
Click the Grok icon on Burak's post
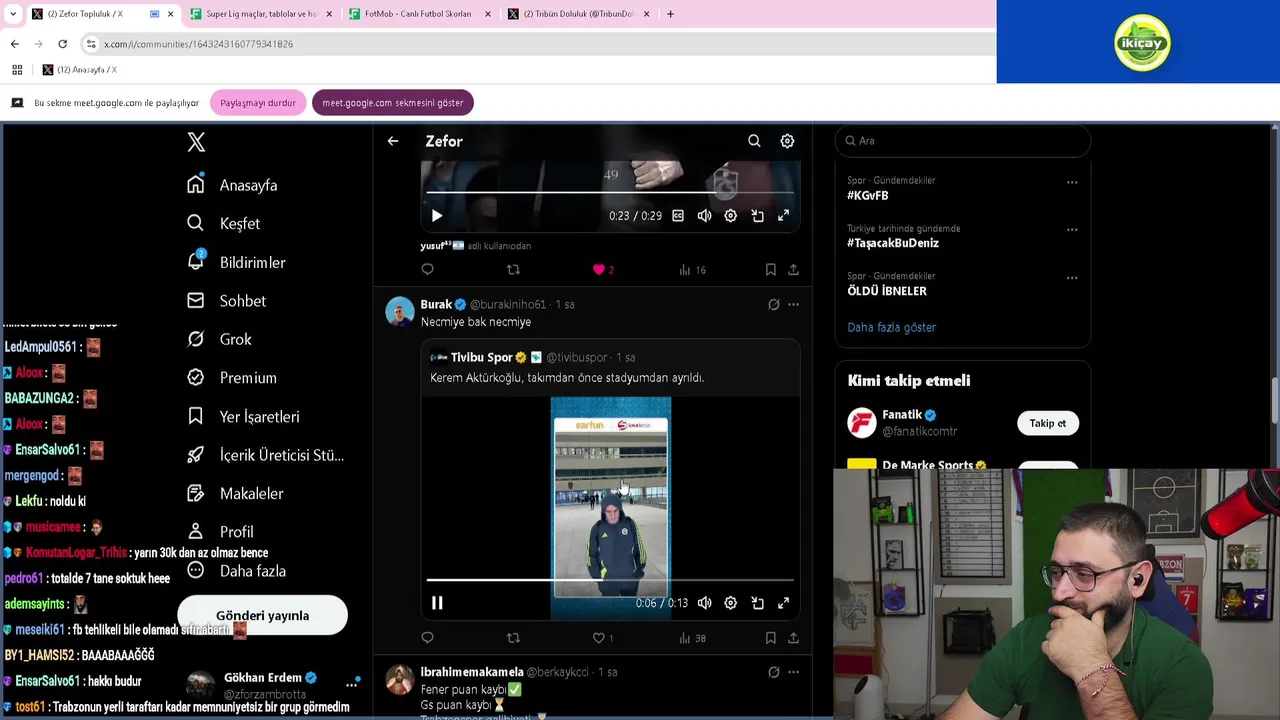(773, 304)
